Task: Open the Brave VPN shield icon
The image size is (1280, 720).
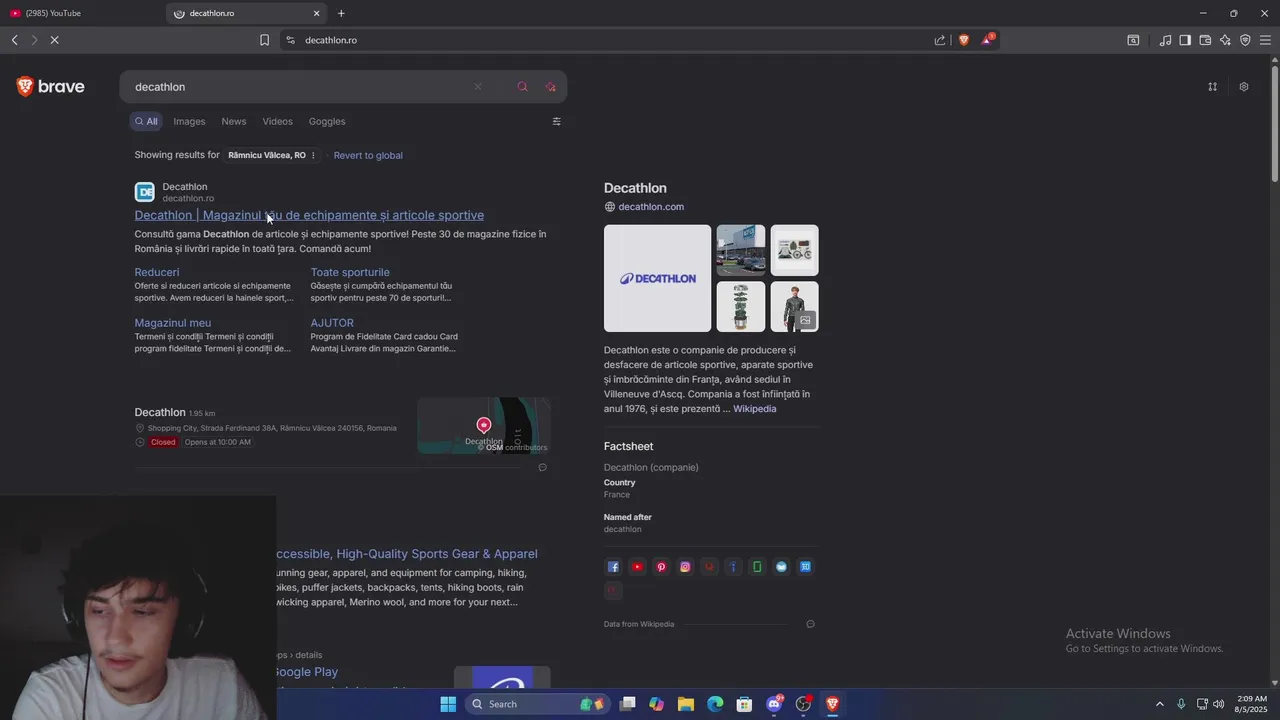Action: [1245, 40]
